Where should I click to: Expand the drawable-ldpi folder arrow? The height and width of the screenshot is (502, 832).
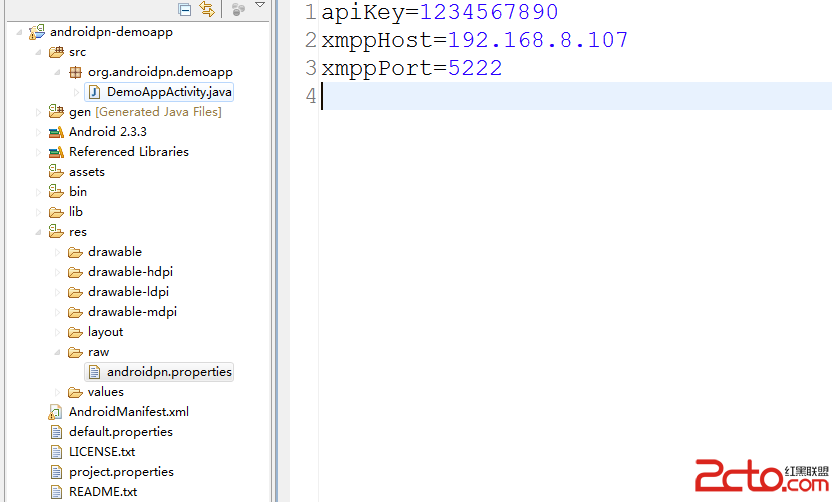pos(57,292)
